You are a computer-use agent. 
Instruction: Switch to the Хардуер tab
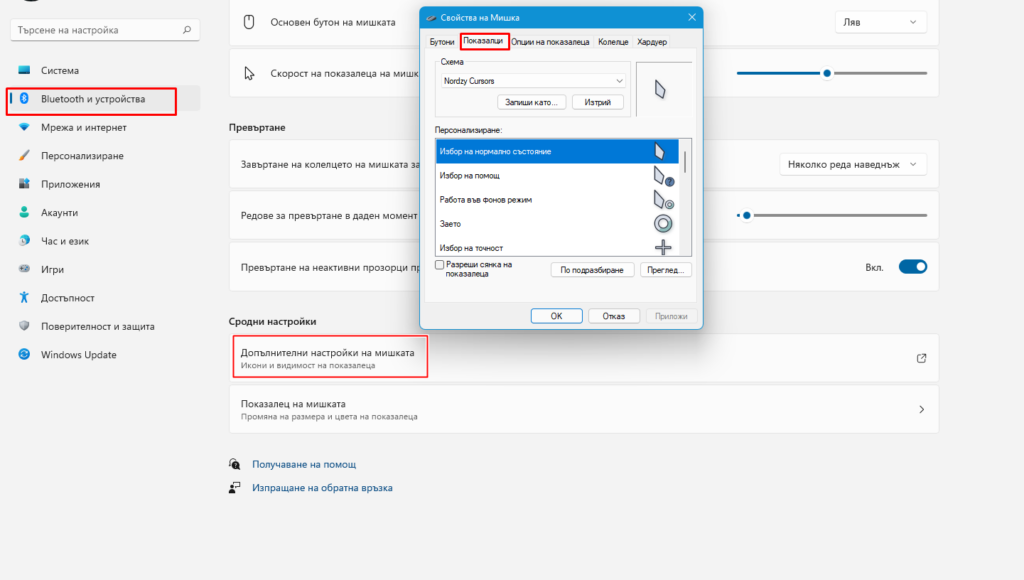point(652,42)
